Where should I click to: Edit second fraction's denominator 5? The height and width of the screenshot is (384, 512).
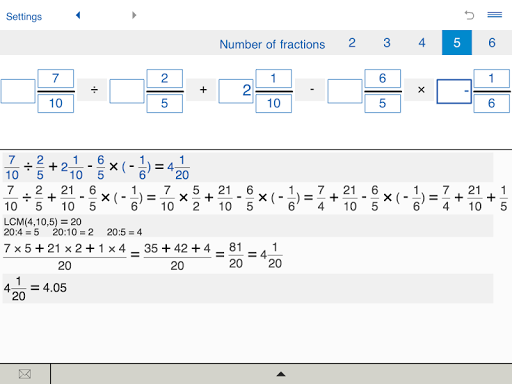pos(165,103)
